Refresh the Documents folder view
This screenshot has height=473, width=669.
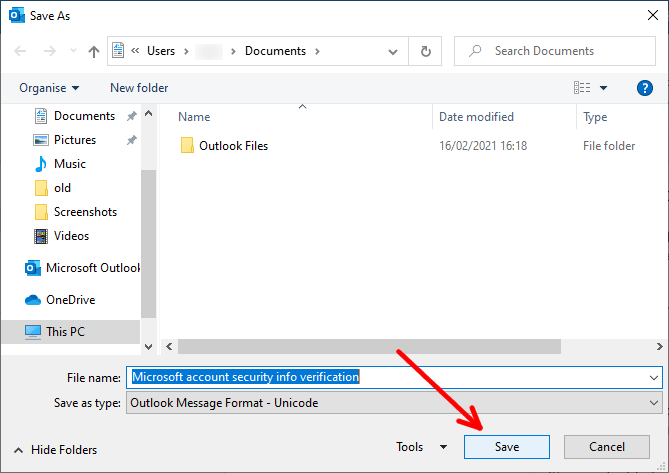(x=426, y=51)
